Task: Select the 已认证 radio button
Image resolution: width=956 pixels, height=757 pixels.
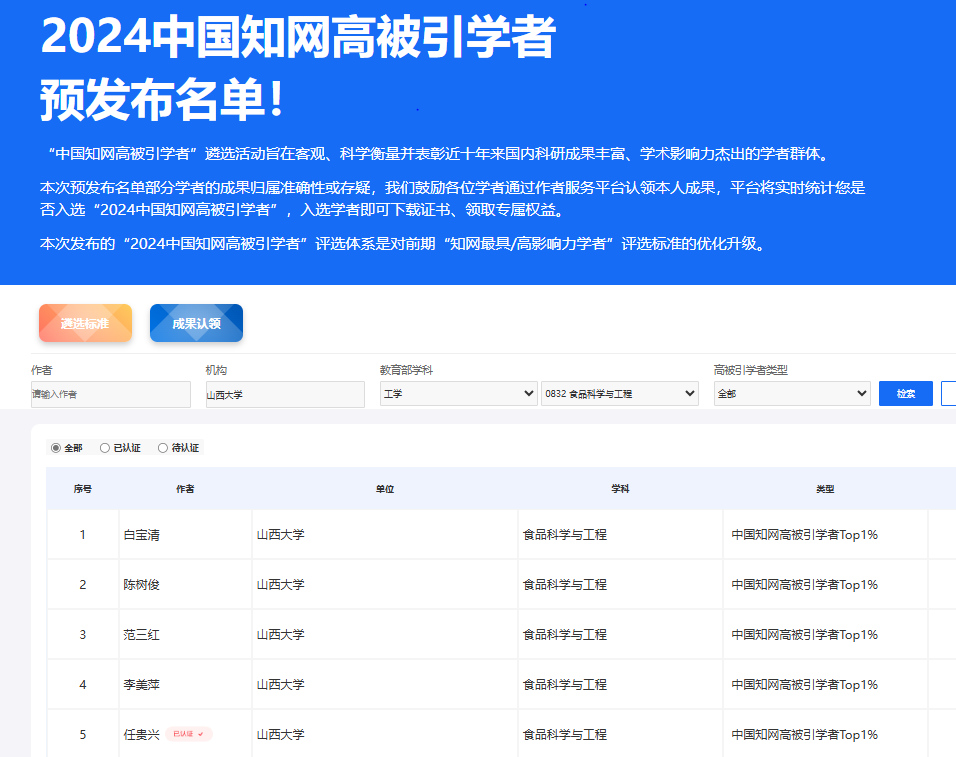Action: click(x=105, y=448)
